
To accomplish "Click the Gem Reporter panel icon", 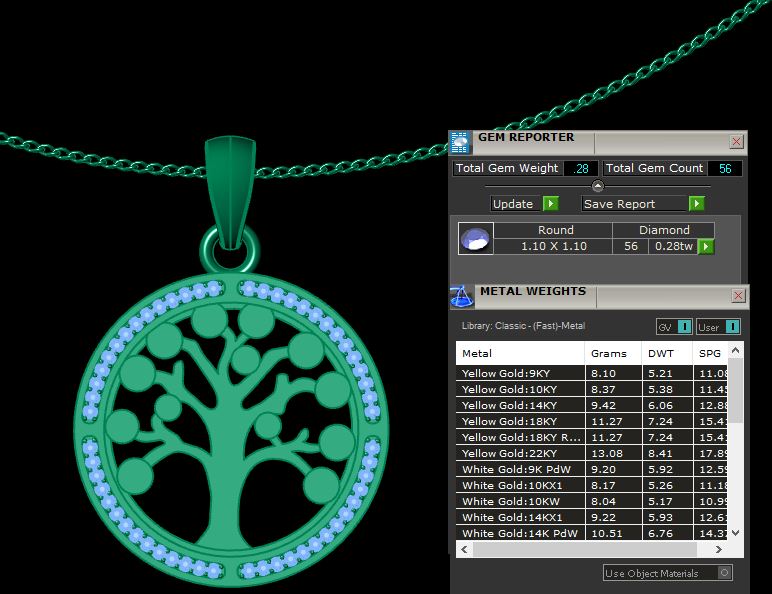I will point(460,142).
